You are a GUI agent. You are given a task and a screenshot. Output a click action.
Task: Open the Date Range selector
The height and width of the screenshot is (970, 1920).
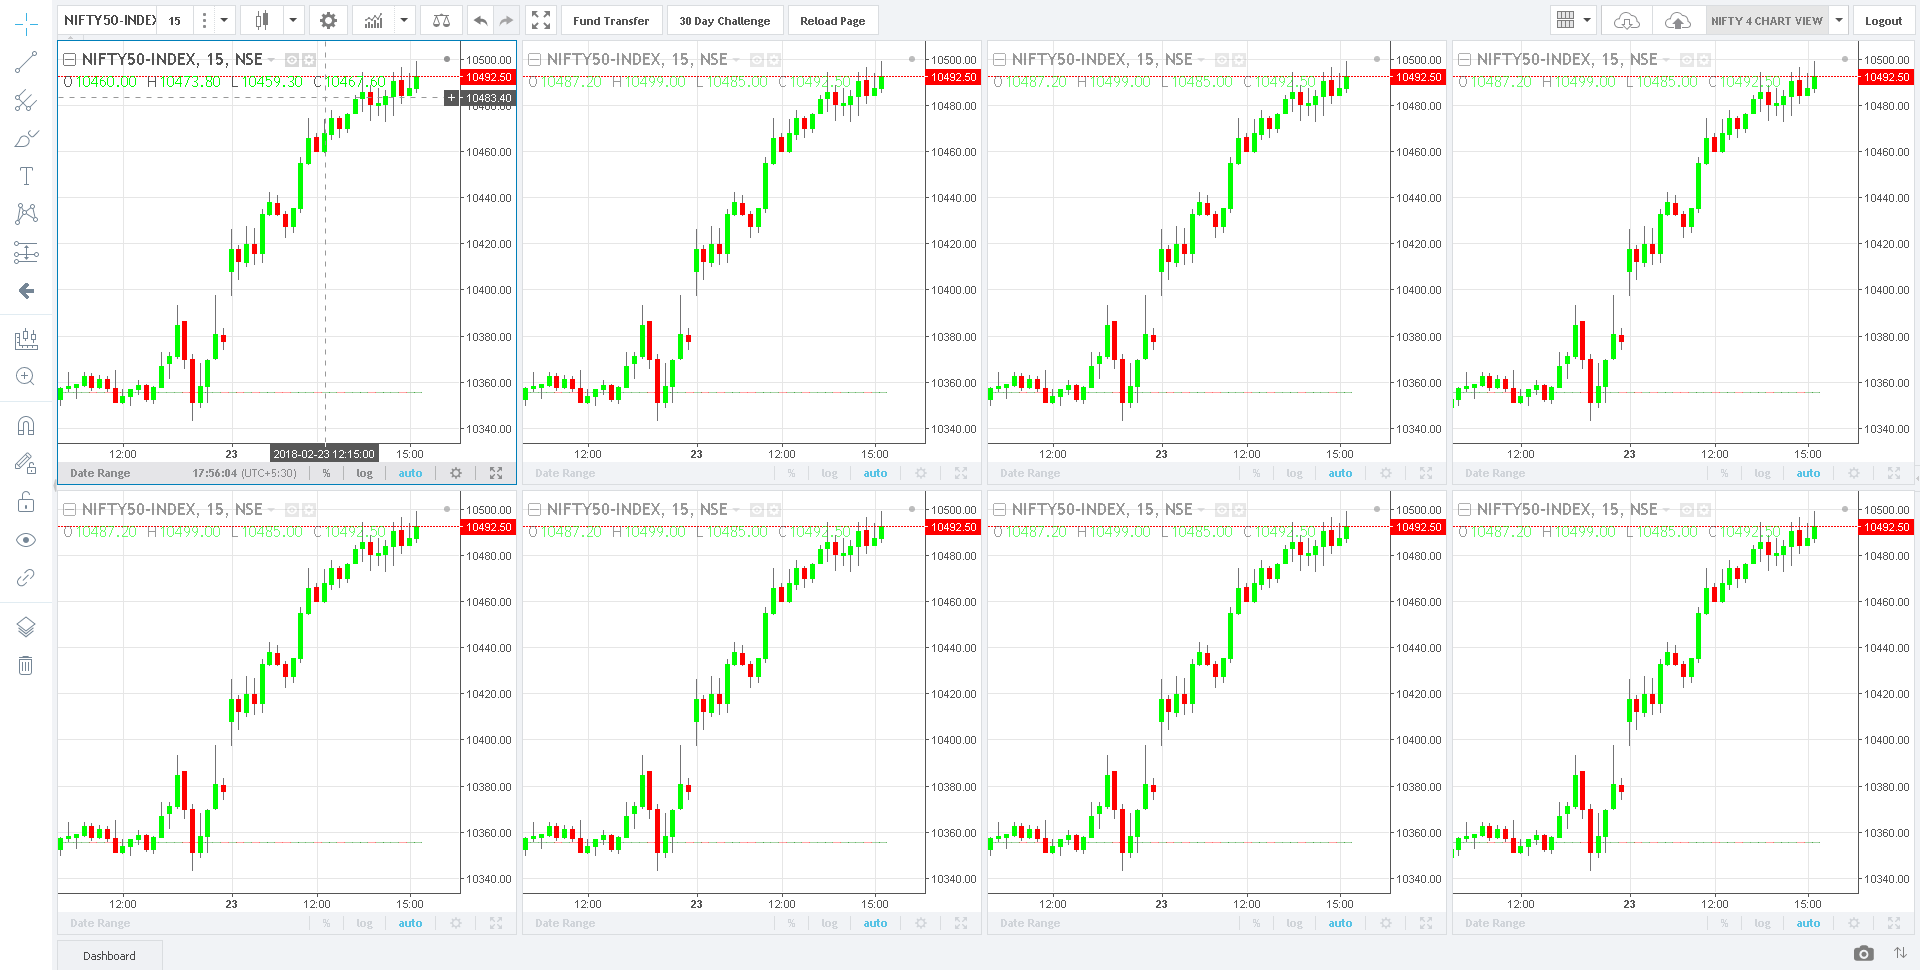click(99, 472)
